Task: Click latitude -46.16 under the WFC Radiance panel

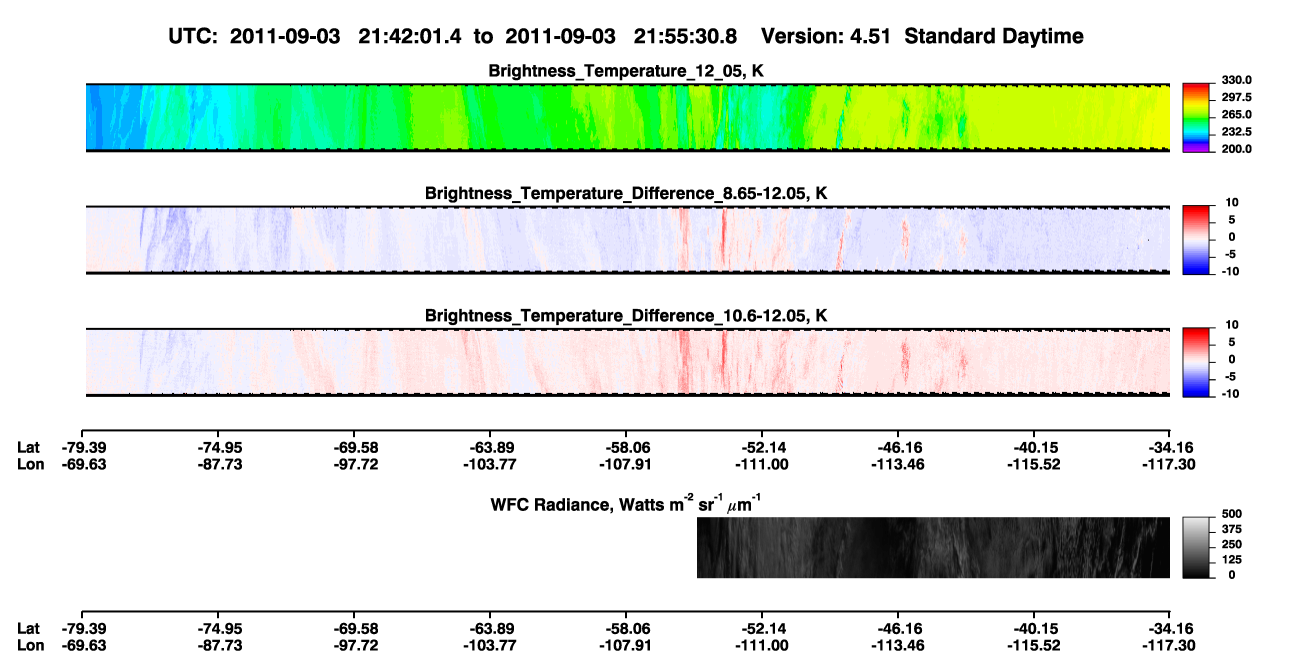Action: tap(899, 629)
